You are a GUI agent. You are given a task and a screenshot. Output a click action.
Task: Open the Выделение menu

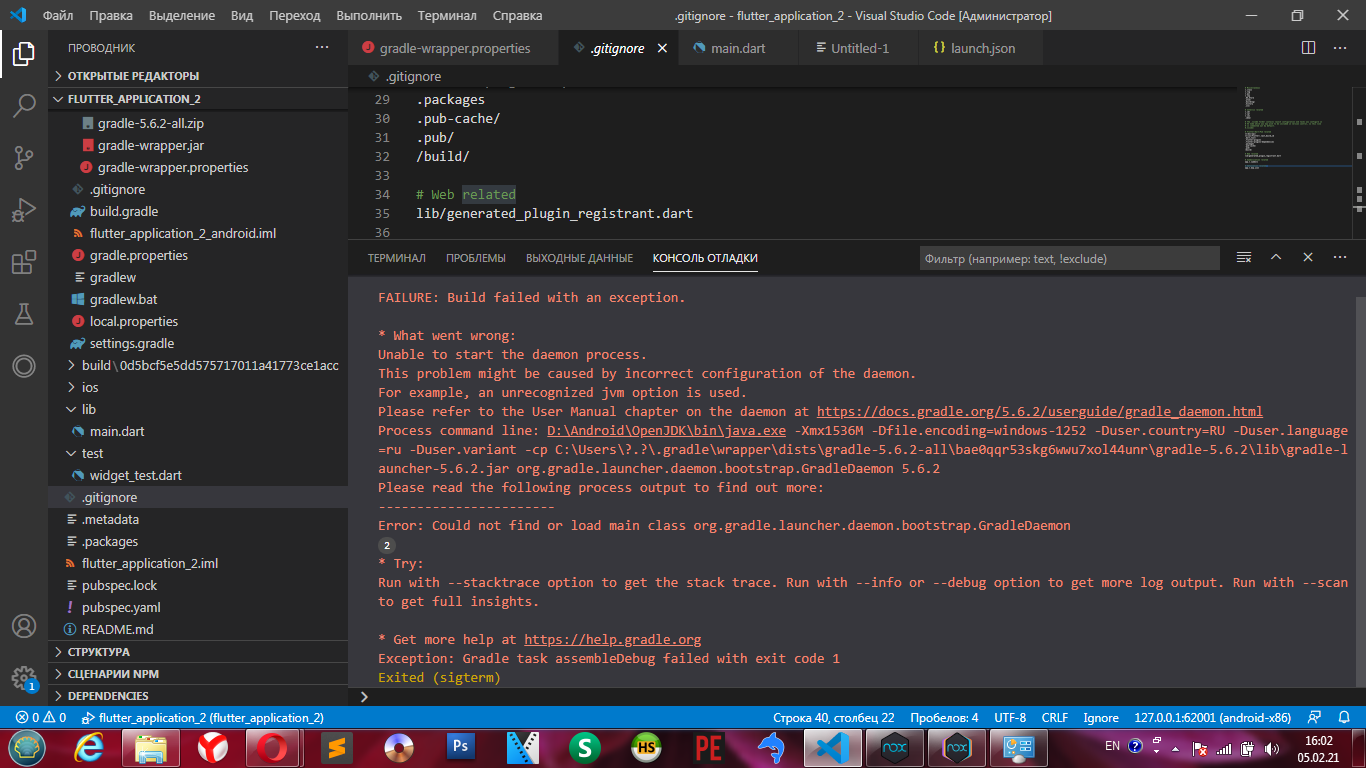click(182, 16)
